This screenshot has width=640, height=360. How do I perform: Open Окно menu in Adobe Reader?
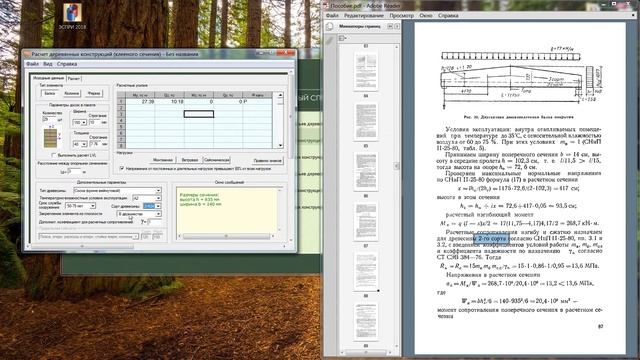point(426,16)
